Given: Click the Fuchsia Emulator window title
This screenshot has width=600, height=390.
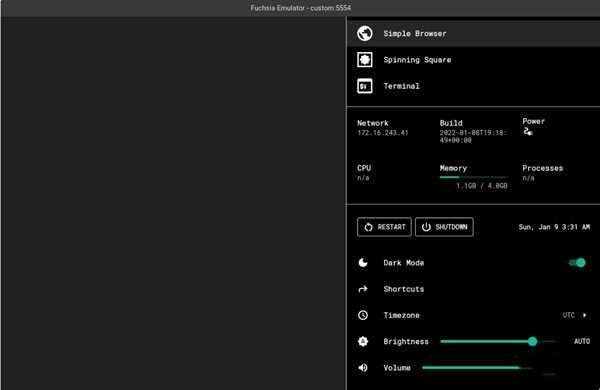Looking at the screenshot, I should point(300,8).
